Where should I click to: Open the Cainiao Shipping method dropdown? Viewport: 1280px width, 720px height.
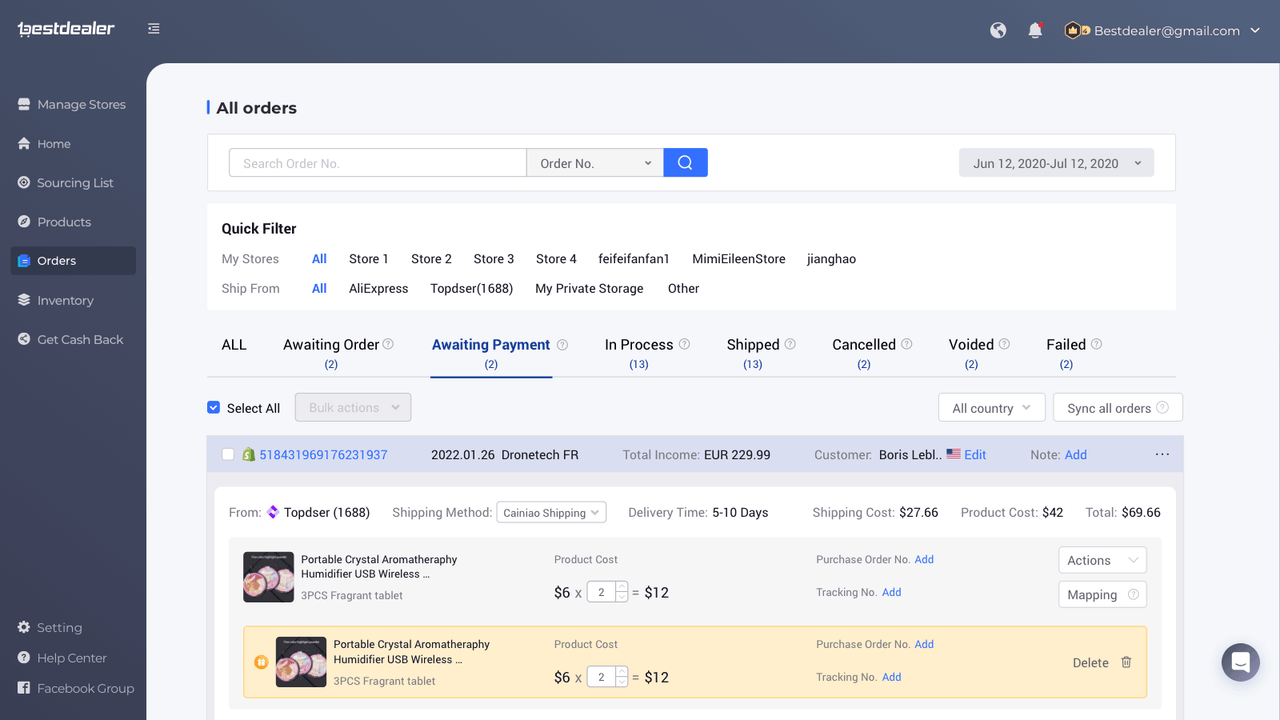pos(551,513)
